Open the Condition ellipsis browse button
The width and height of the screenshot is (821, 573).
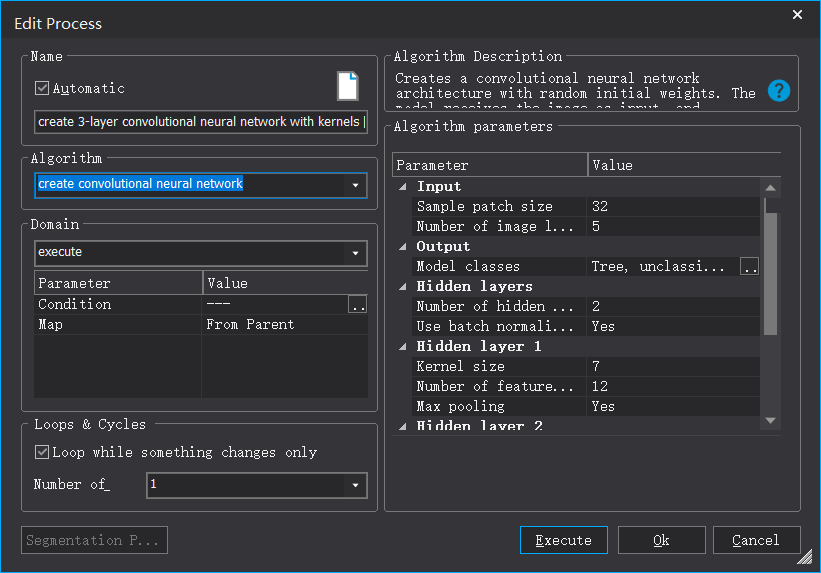click(357, 305)
